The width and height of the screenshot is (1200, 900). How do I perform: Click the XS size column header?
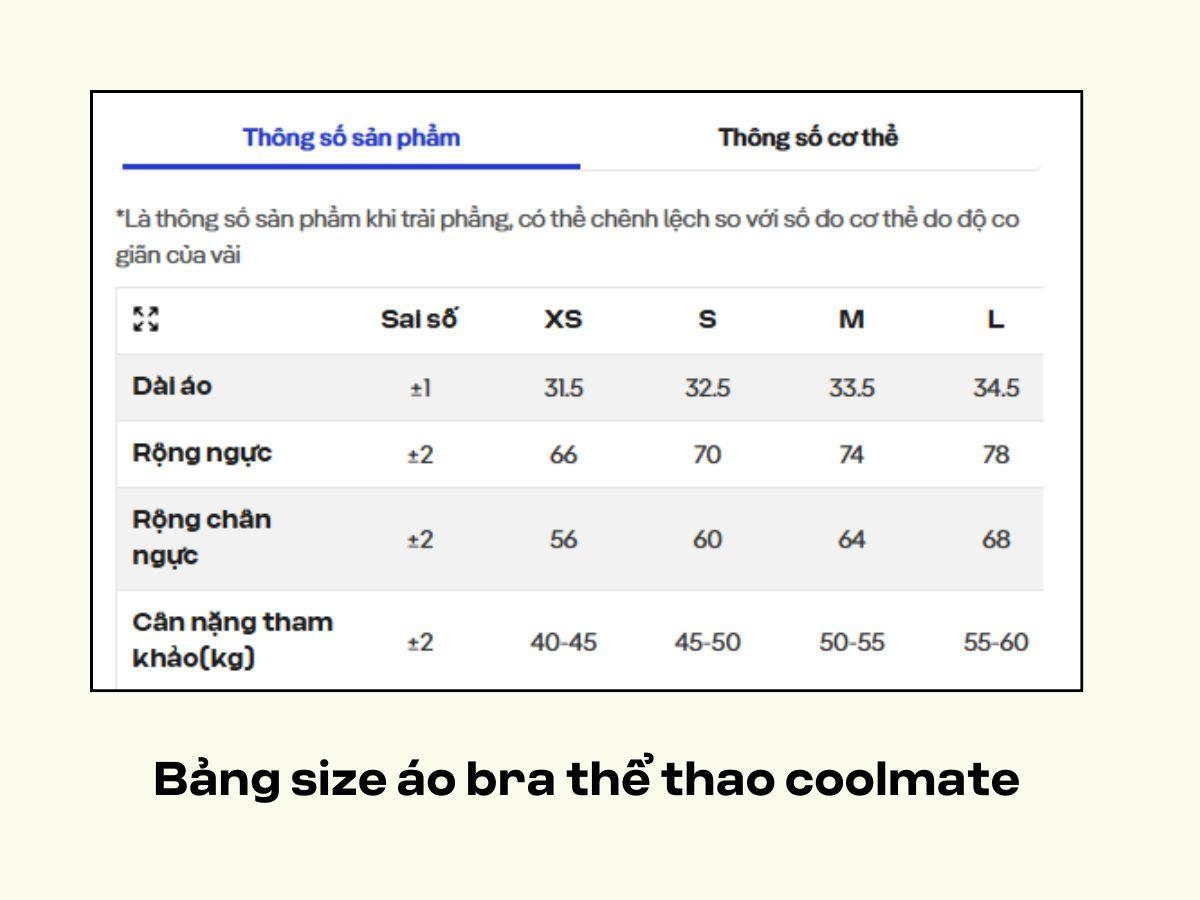(564, 320)
